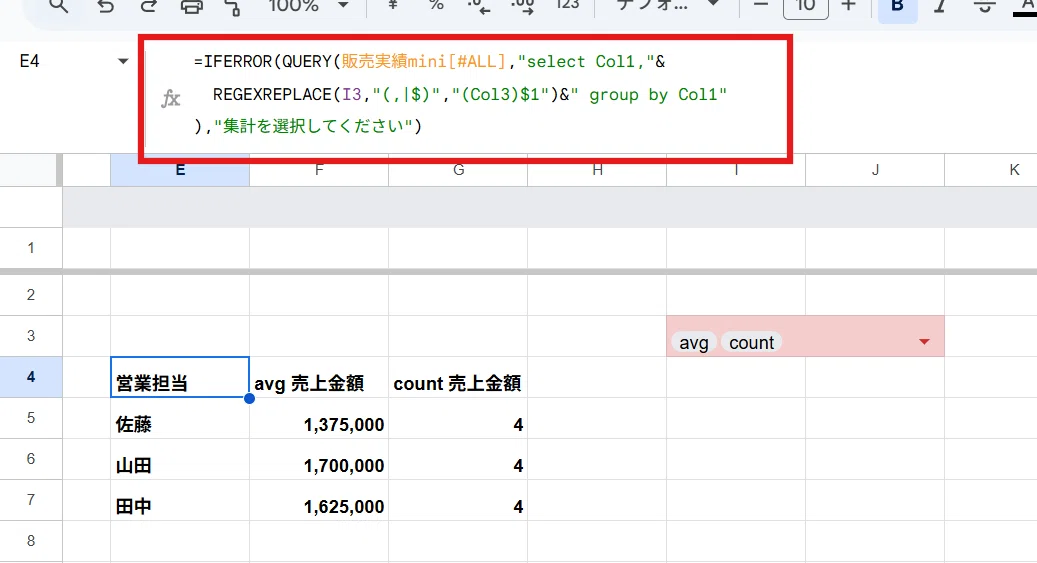Click cell containing count 売上金額
This screenshot has width=1037, height=563.
click(x=458, y=377)
